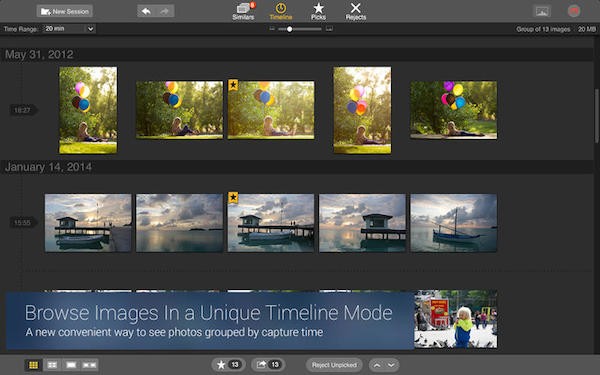The image size is (600, 375).
Task: Open the Time Range dropdown
Action: click(x=69, y=29)
